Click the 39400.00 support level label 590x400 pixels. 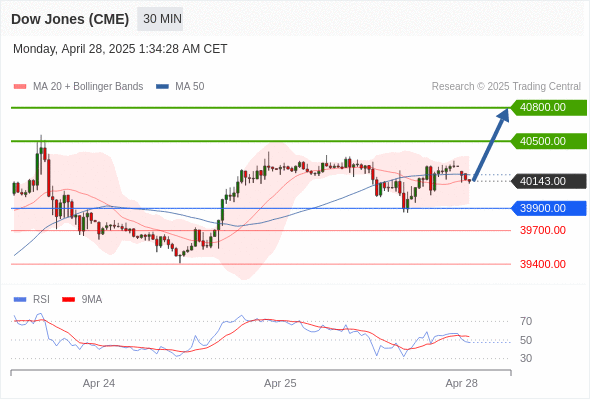tap(543, 264)
